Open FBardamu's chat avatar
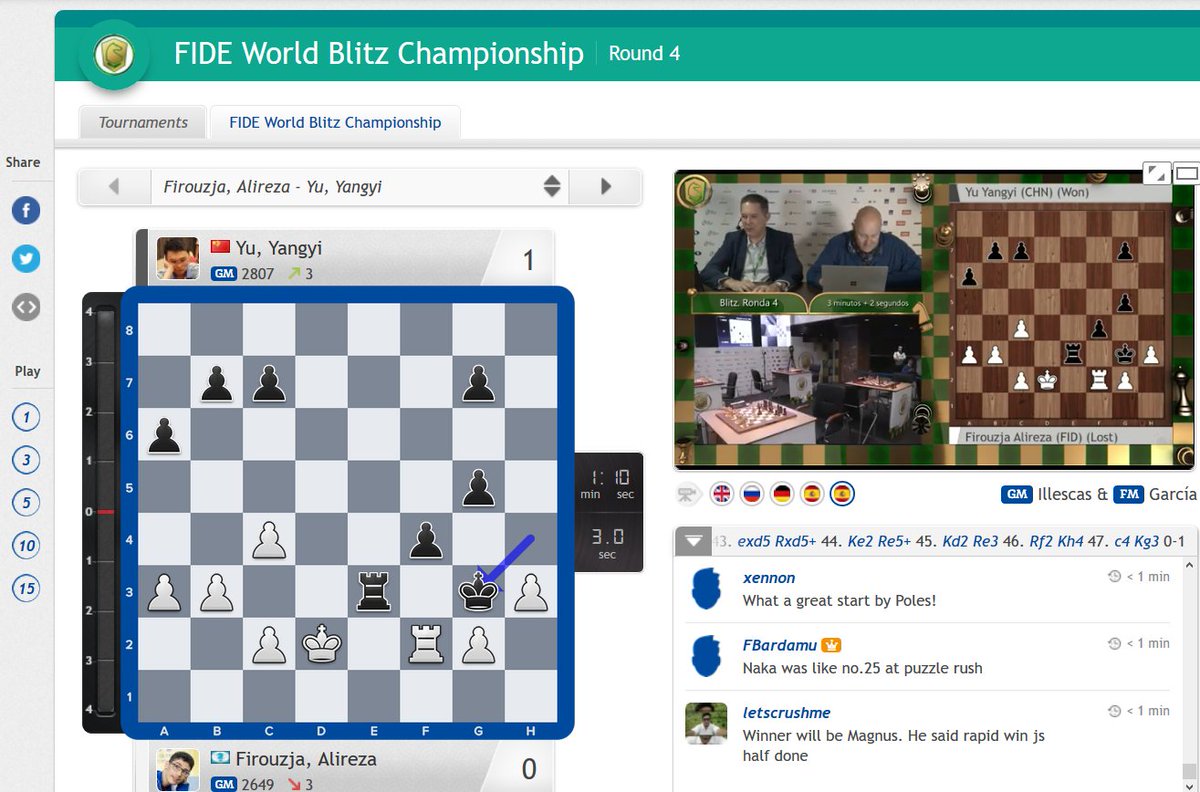 [708, 656]
